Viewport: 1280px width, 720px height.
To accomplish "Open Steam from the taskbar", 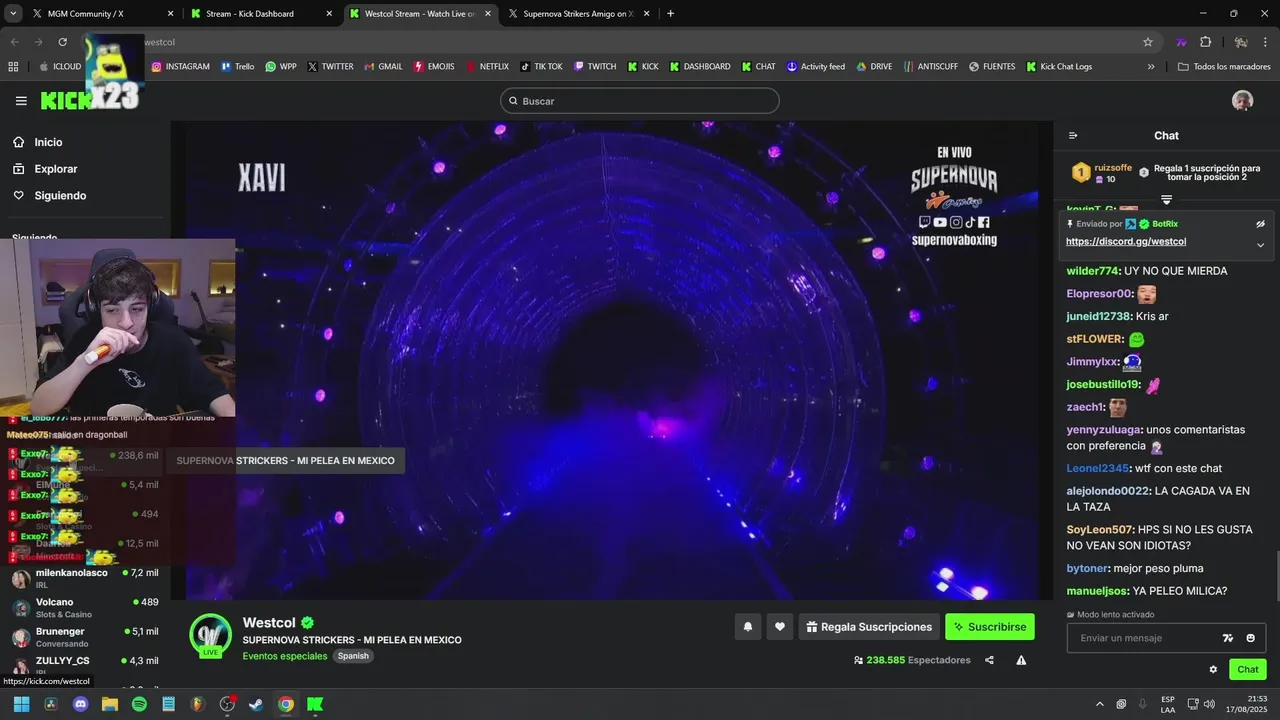I will tap(256, 704).
